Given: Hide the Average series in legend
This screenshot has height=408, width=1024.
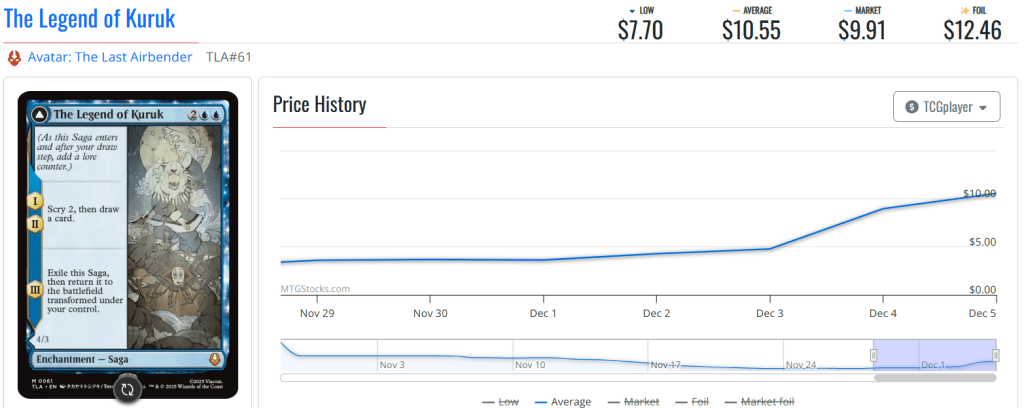Looking at the screenshot, I should (561, 401).
